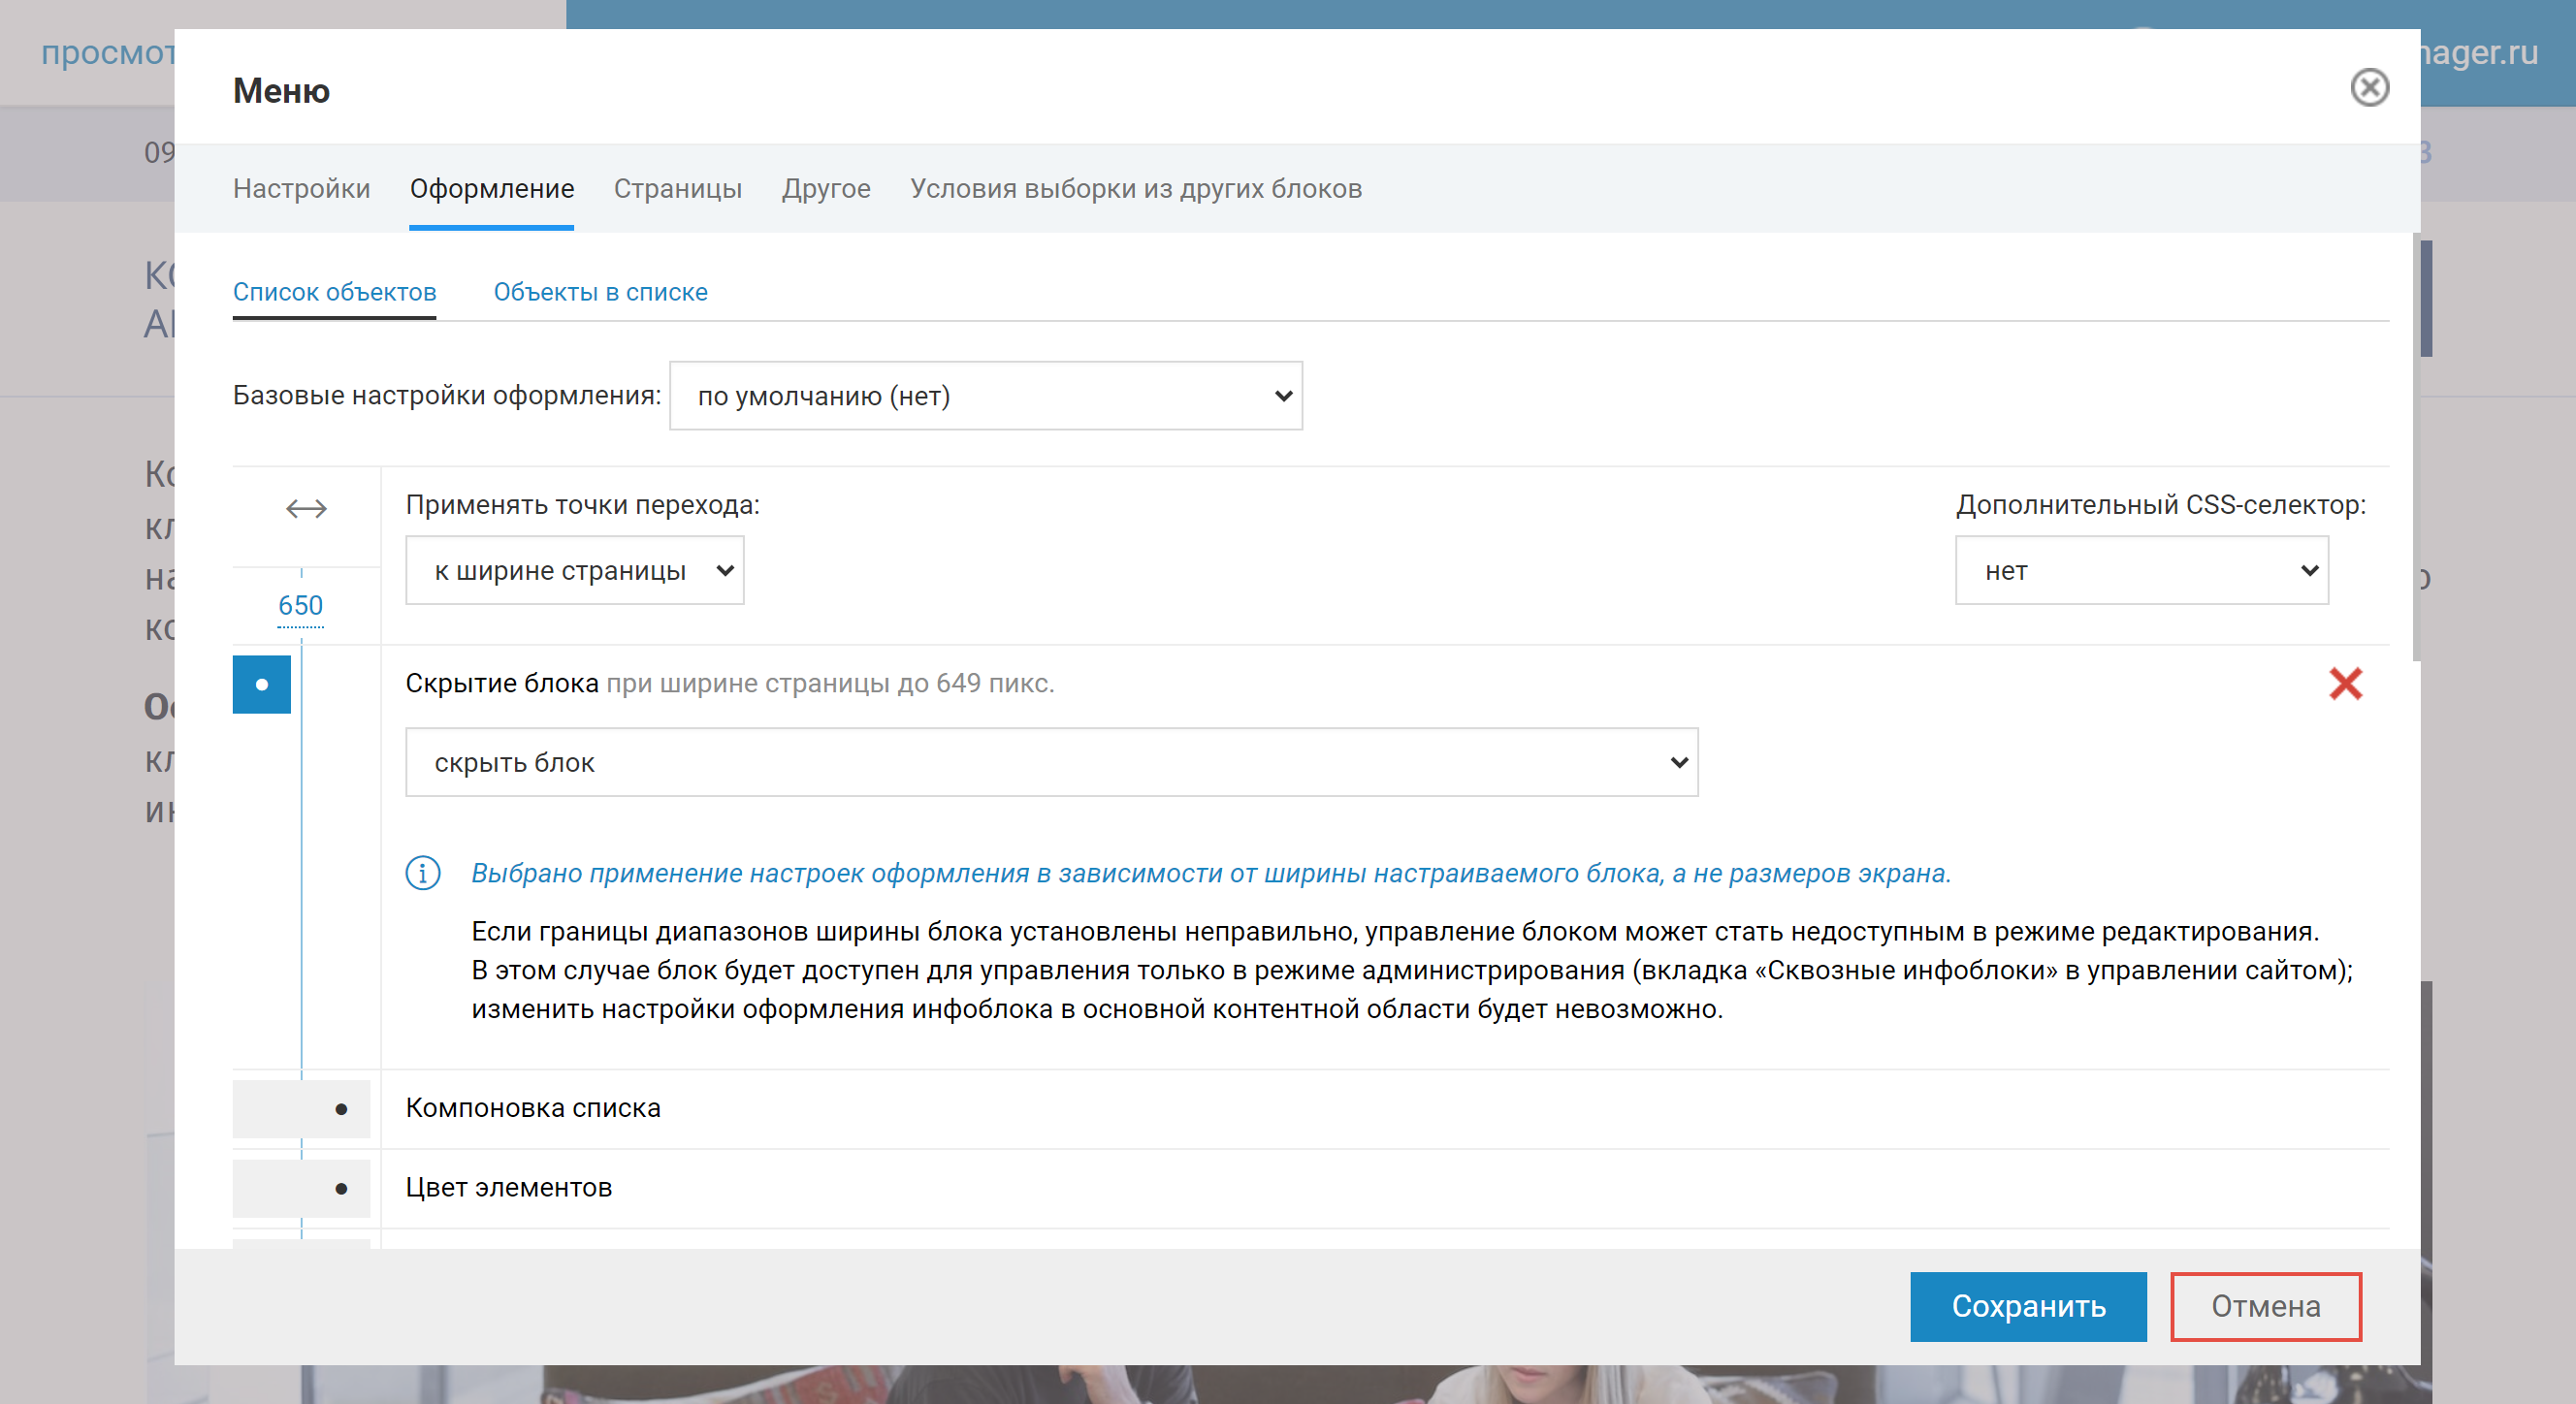Select the Объекты в списке sub-tab
This screenshot has height=1404, width=2576.
click(600, 292)
